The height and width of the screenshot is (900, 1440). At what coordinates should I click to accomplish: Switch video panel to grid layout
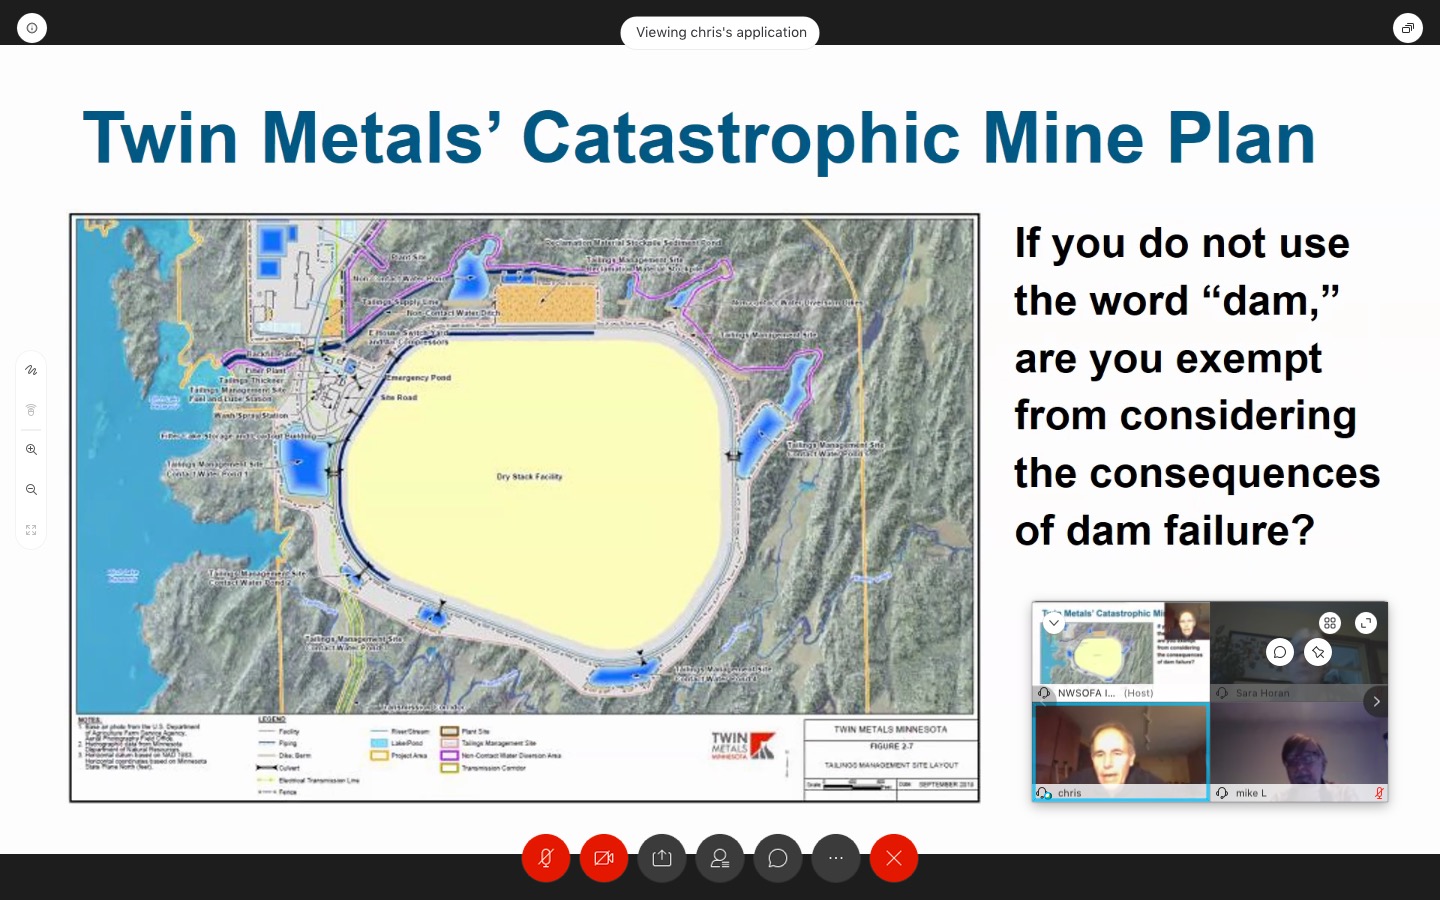point(1329,623)
